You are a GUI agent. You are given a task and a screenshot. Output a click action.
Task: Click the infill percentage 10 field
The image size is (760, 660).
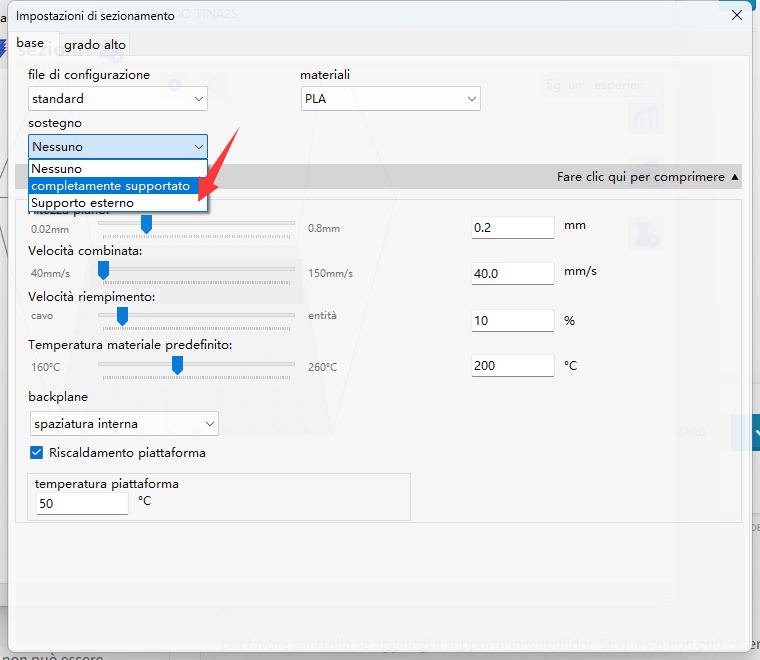pos(512,320)
